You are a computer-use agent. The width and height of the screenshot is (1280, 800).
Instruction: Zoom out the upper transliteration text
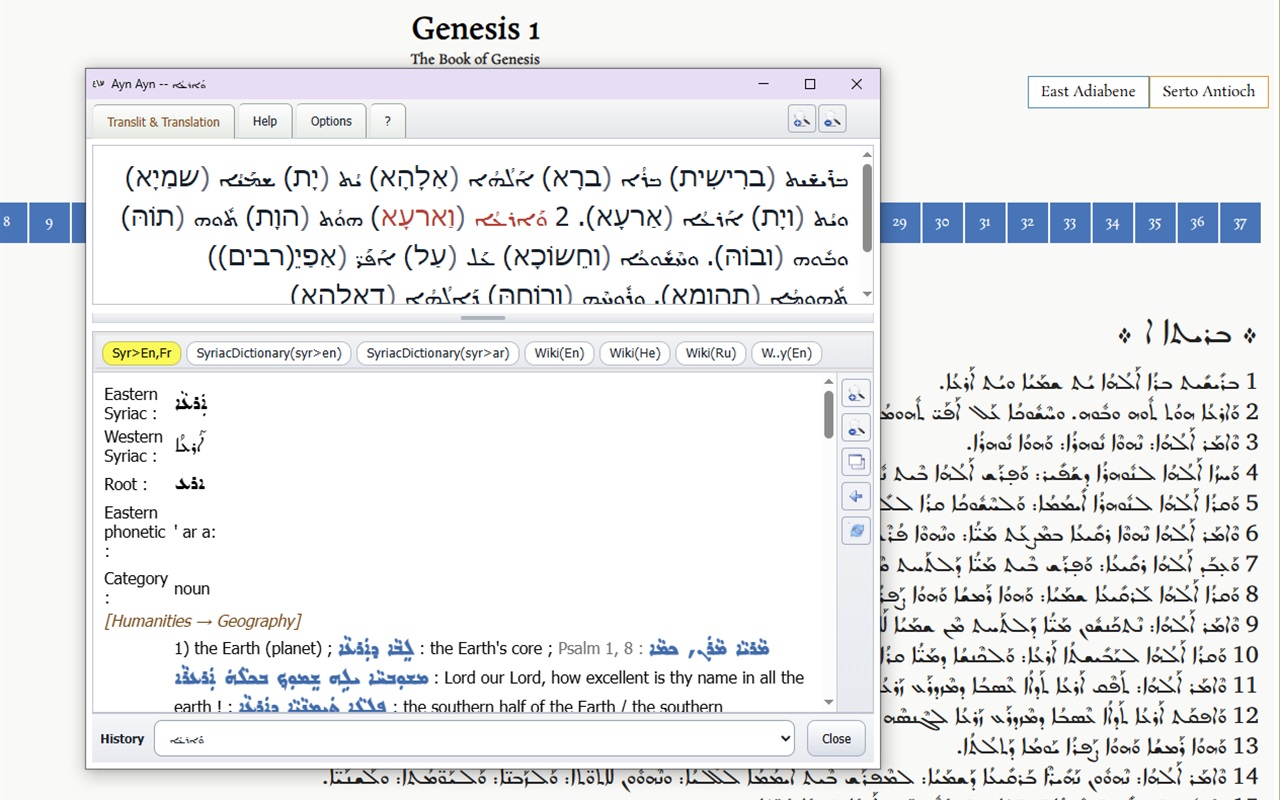(x=833, y=120)
